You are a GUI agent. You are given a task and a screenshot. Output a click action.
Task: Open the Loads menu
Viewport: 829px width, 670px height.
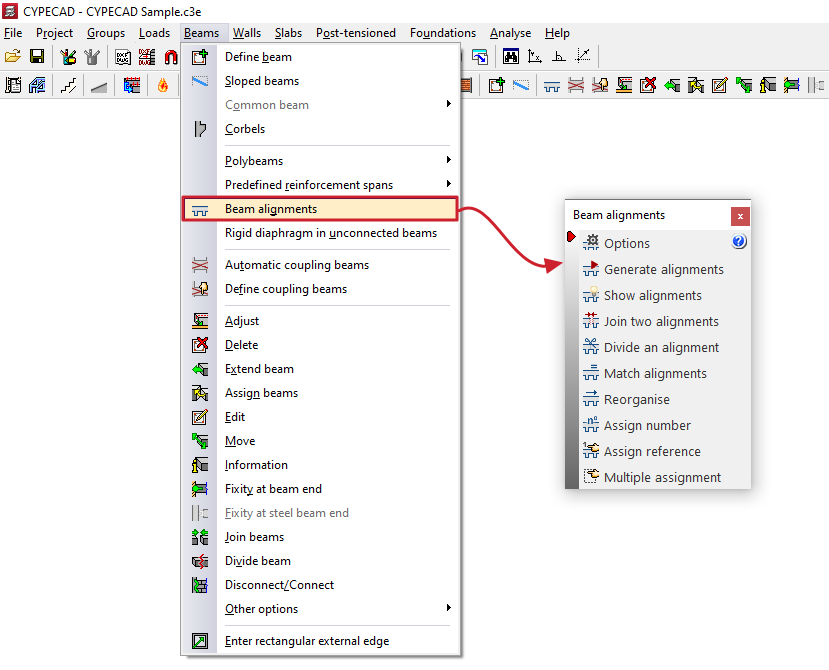154,33
